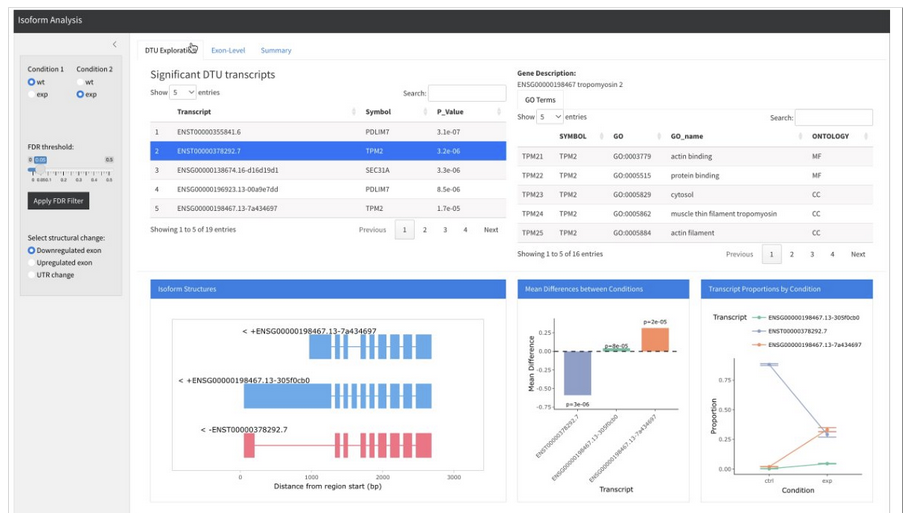Viewport: 907px width, 513px height.
Task: Click the Apply FDR Filter button
Action: [58, 201]
